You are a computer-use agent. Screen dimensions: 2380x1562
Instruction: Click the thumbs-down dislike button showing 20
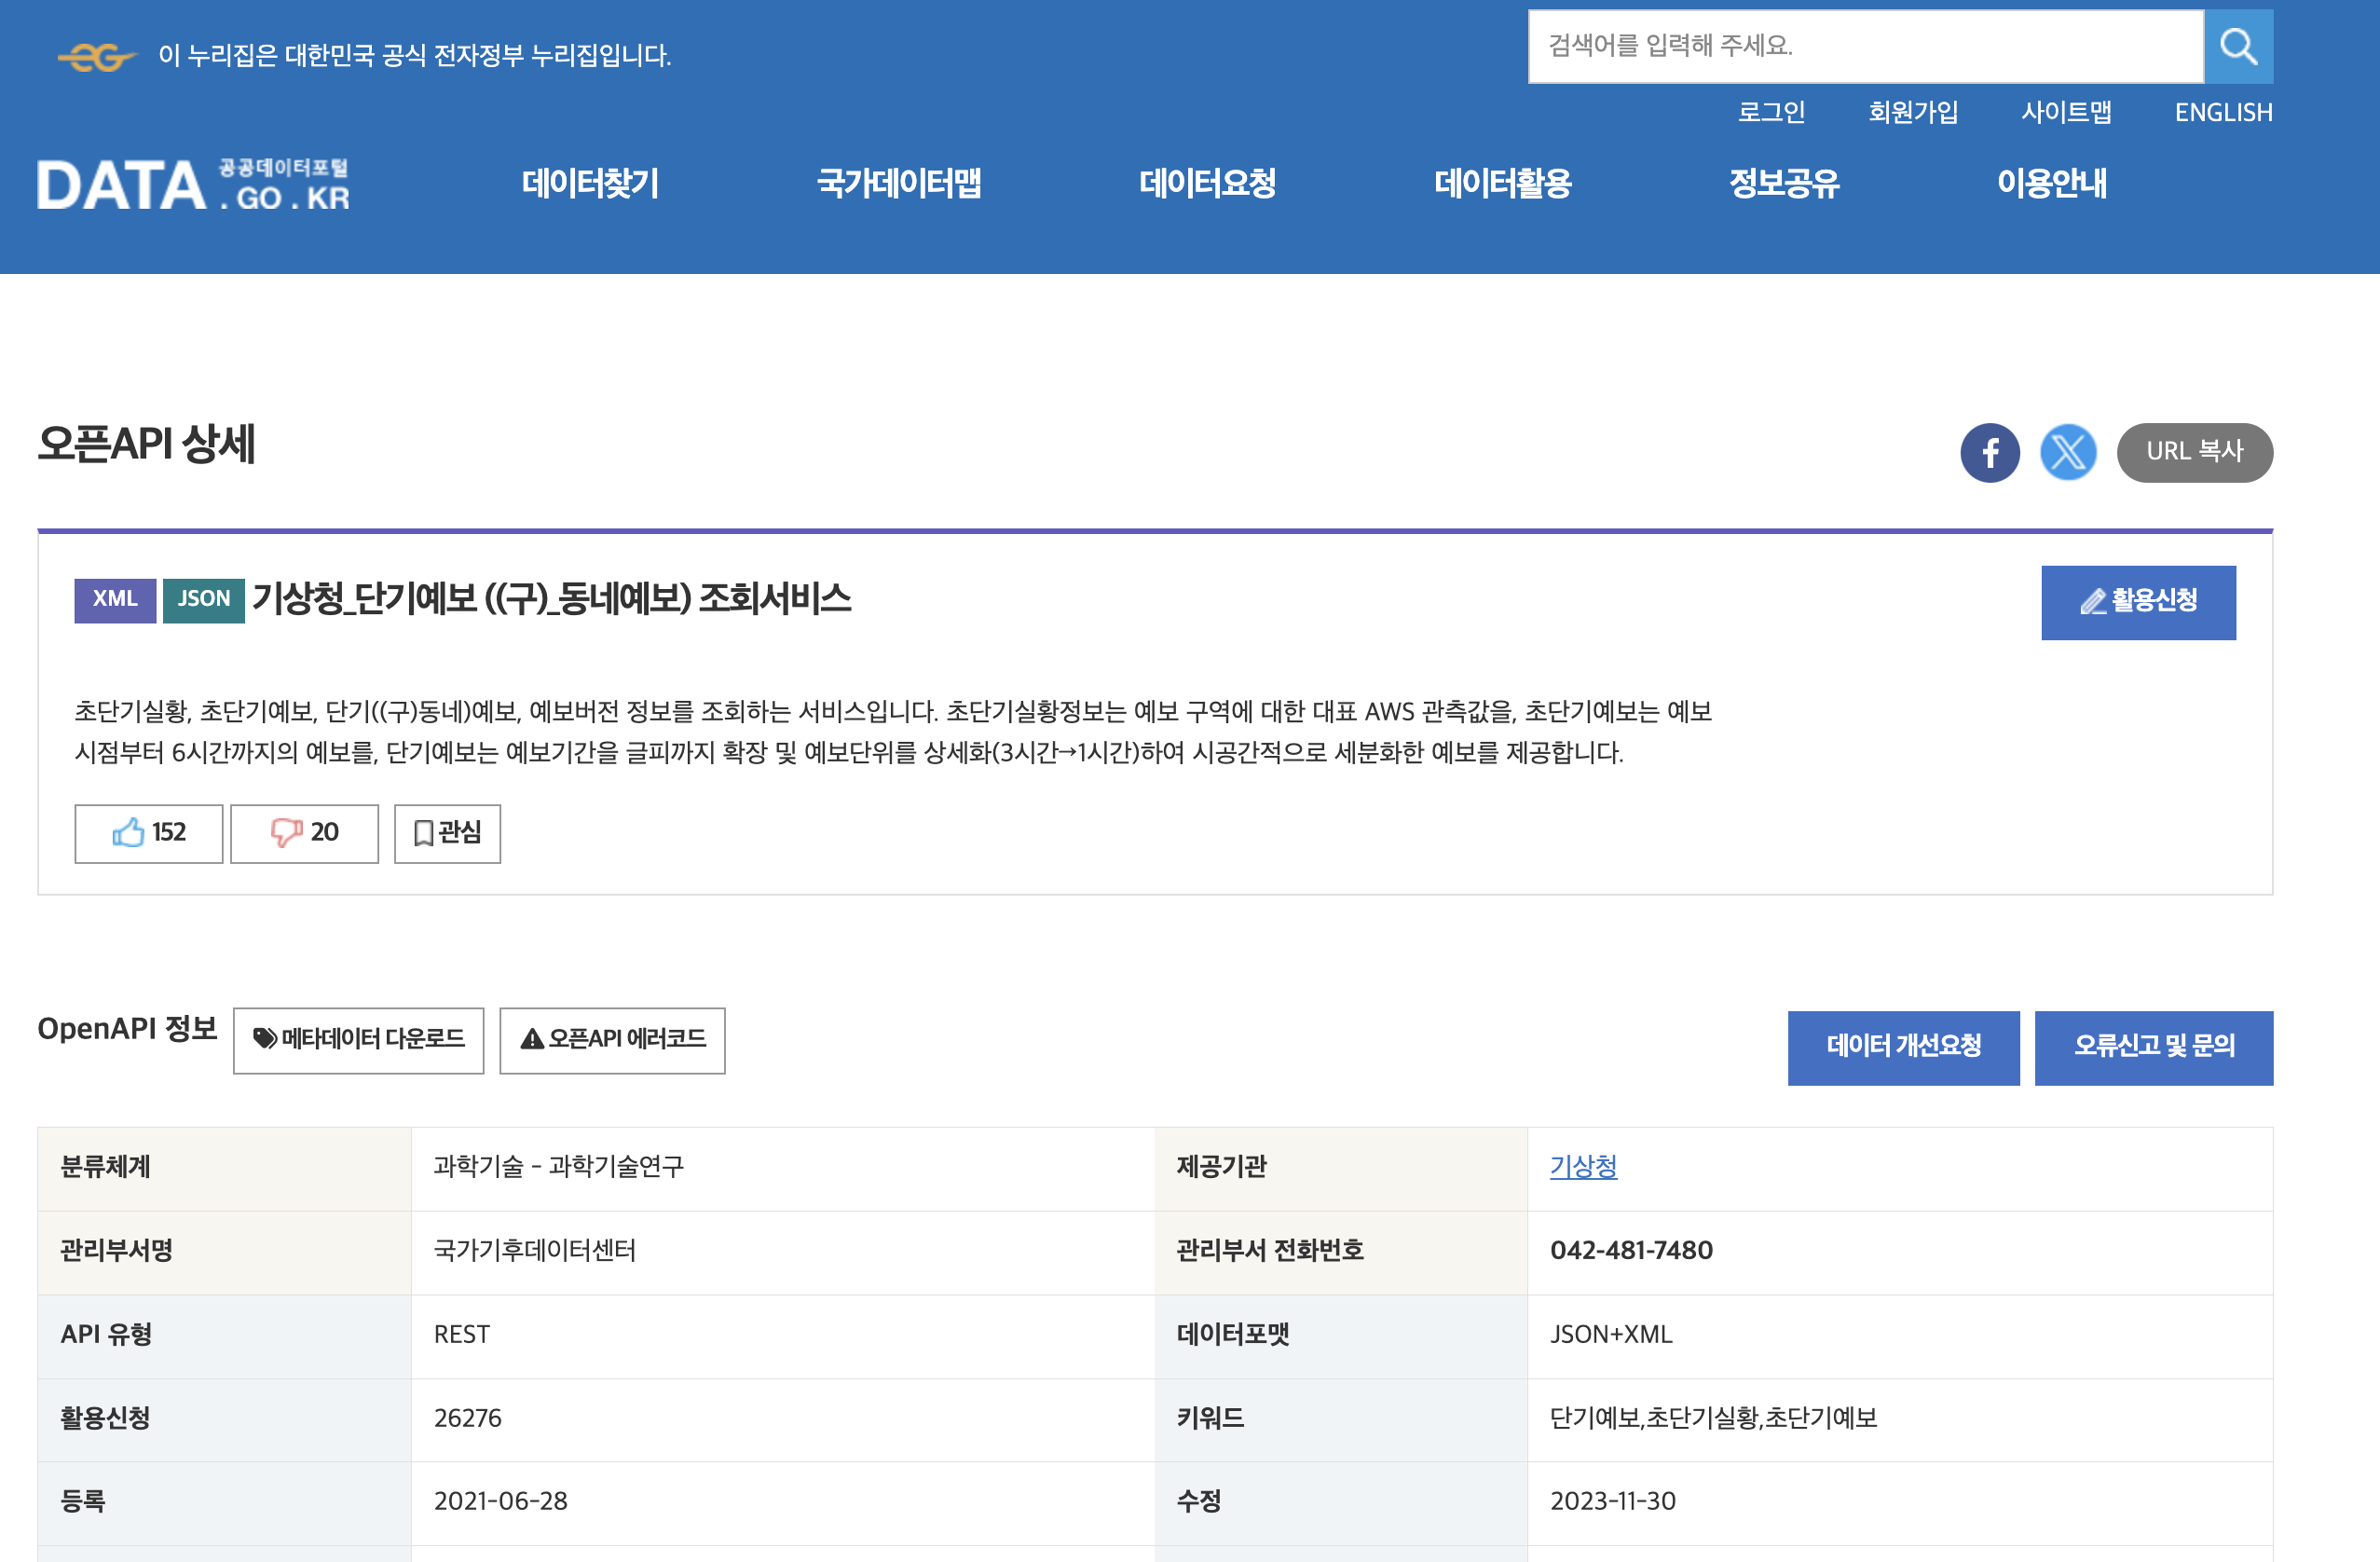tap(304, 833)
